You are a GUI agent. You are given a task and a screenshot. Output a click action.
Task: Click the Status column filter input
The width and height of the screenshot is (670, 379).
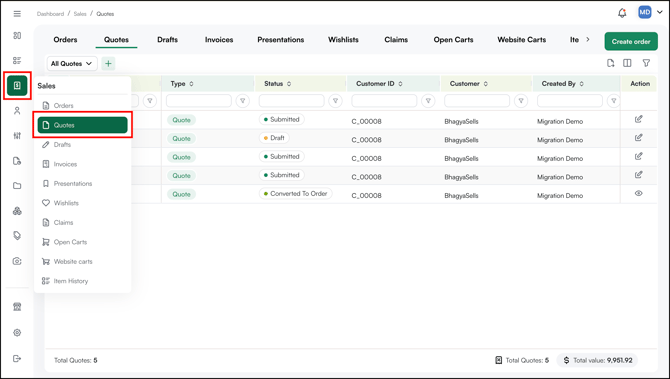291,101
